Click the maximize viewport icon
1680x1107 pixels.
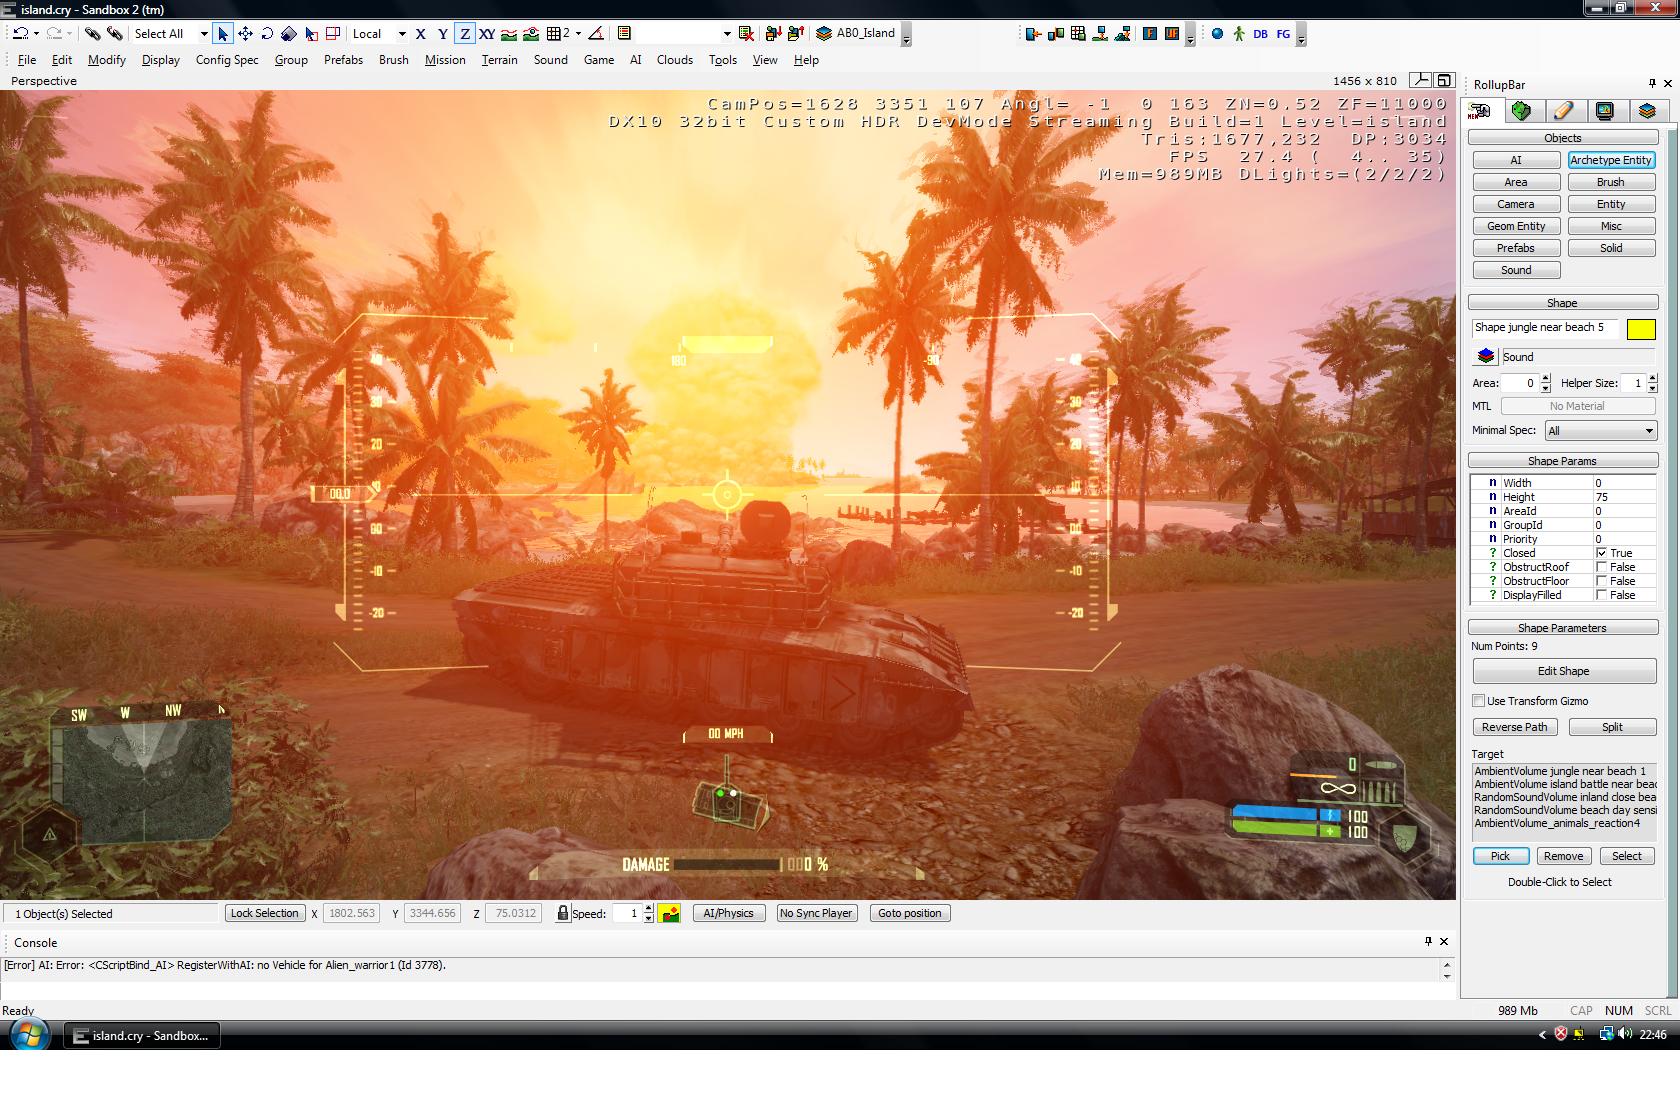coord(1444,80)
